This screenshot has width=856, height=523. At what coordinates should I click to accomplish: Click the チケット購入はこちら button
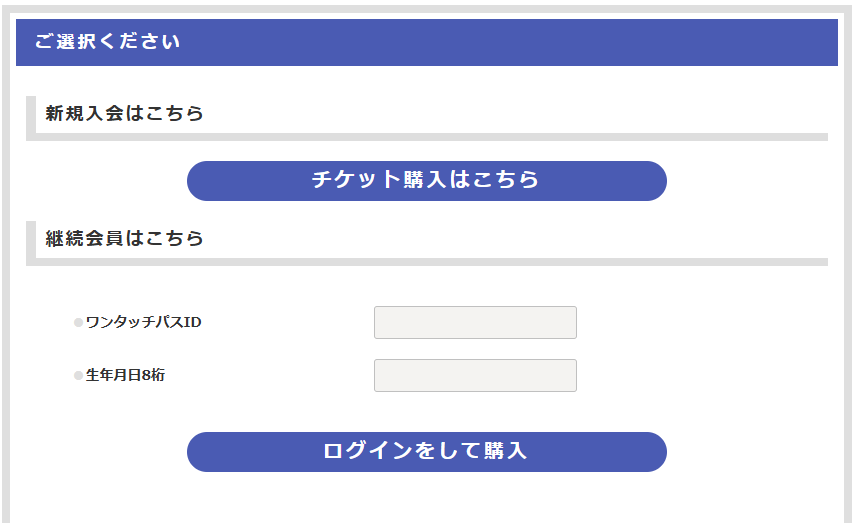(426, 181)
